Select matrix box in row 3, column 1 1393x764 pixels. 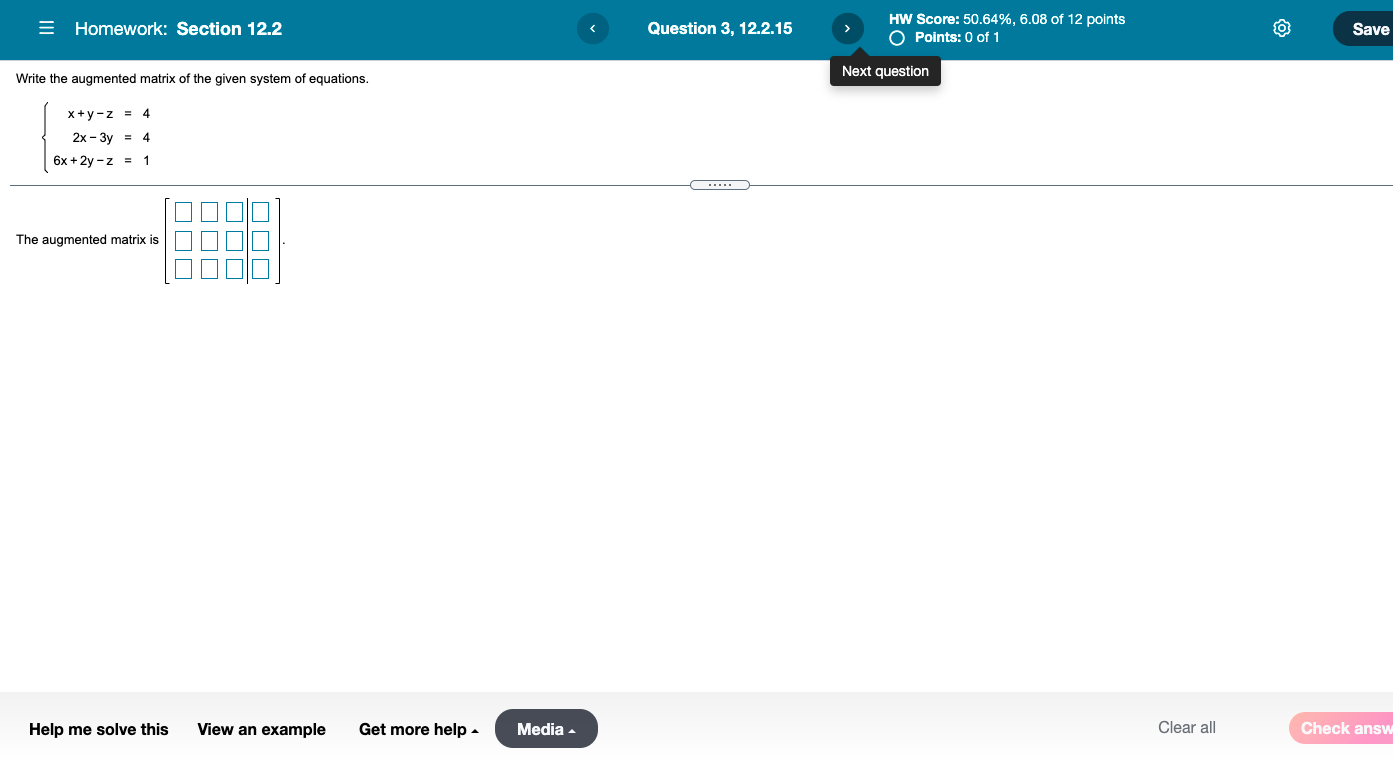pos(183,268)
